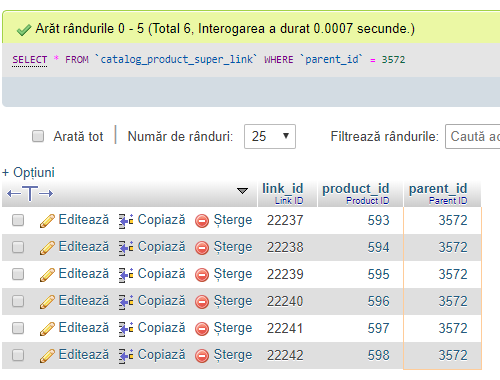Click copy icon in row 22239

[126, 275]
